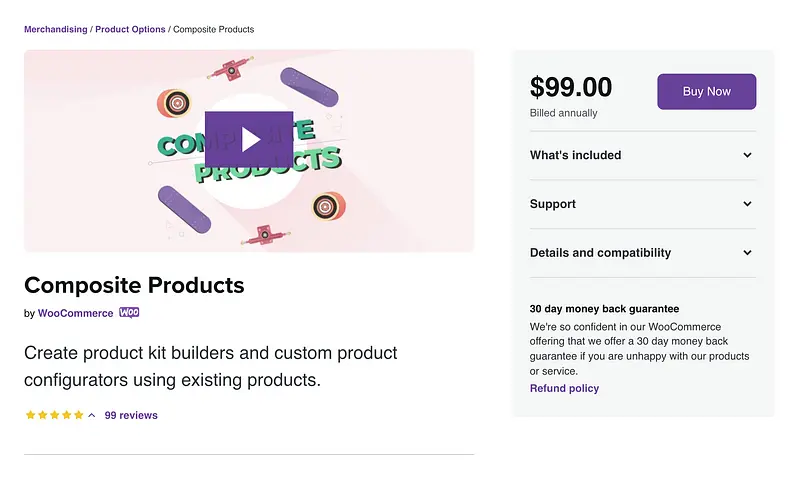Click the $99.00 price text
The height and width of the screenshot is (482, 800).
[571, 87]
